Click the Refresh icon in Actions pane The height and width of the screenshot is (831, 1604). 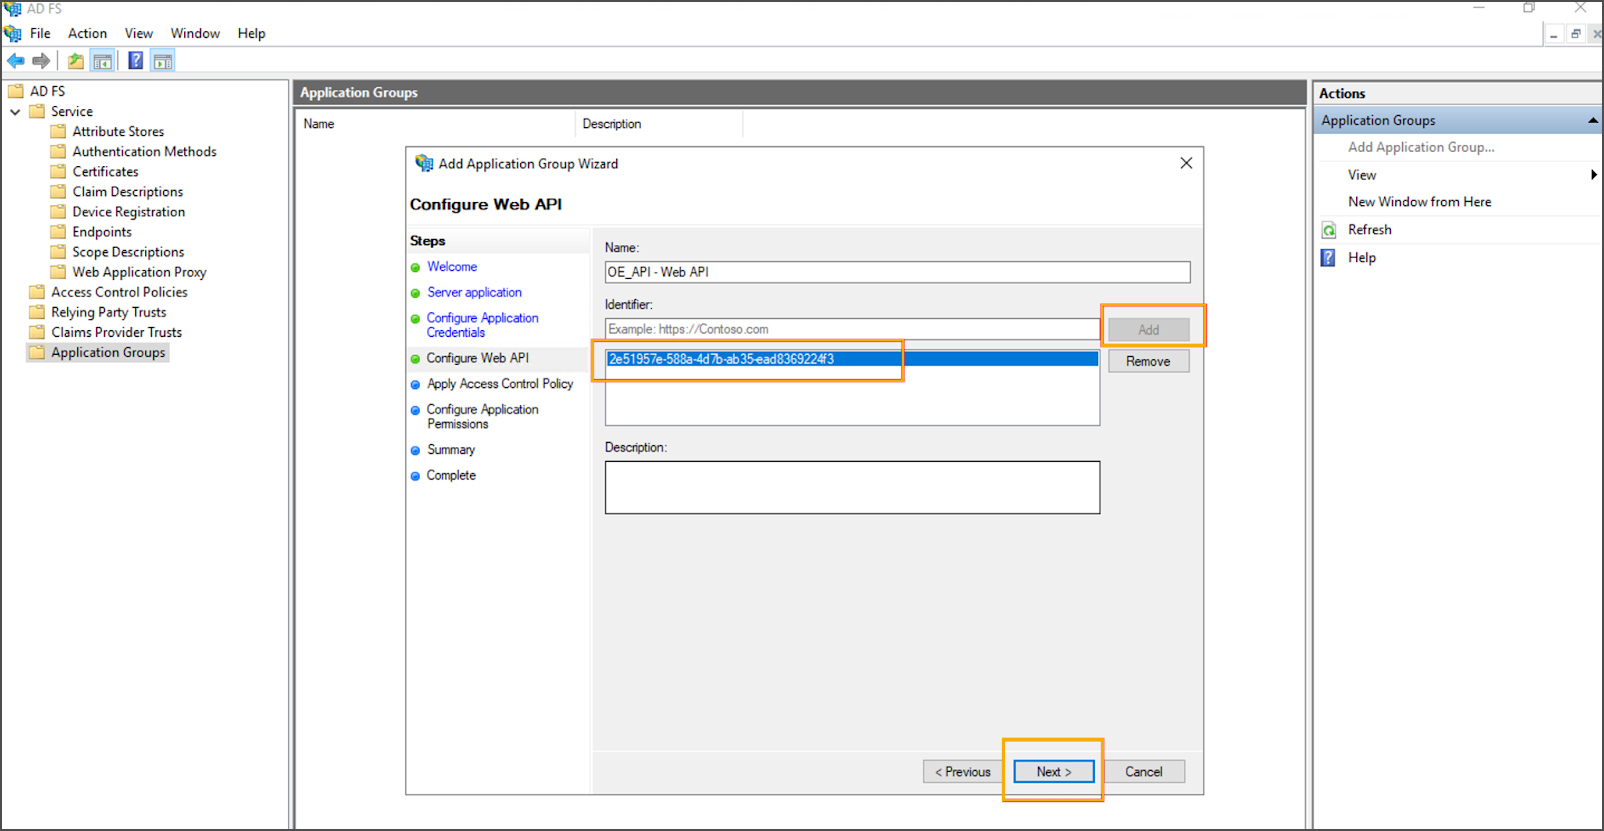click(1329, 230)
